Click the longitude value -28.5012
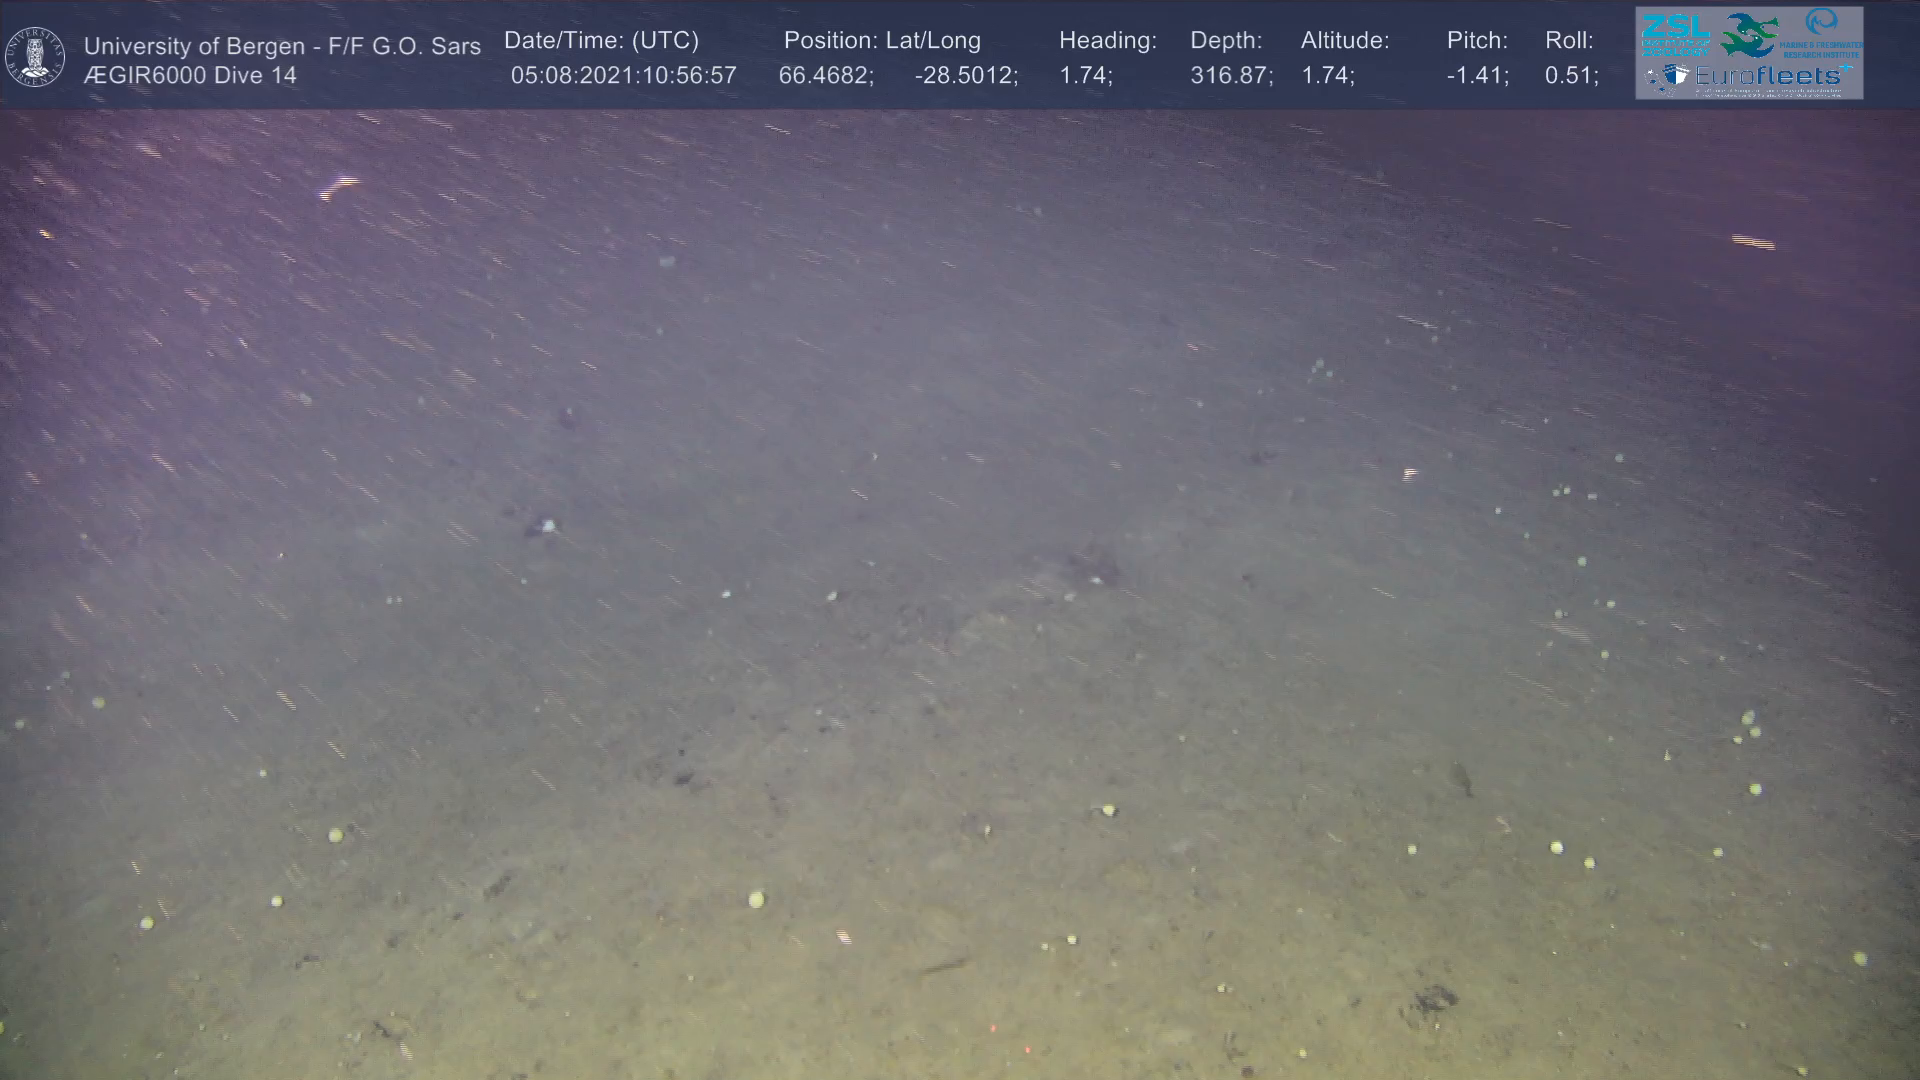The height and width of the screenshot is (1080, 1920). click(x=966, y=75)
